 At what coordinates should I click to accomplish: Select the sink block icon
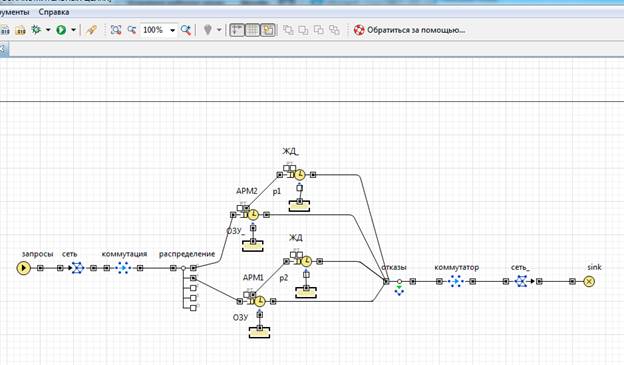click(589, 281)
